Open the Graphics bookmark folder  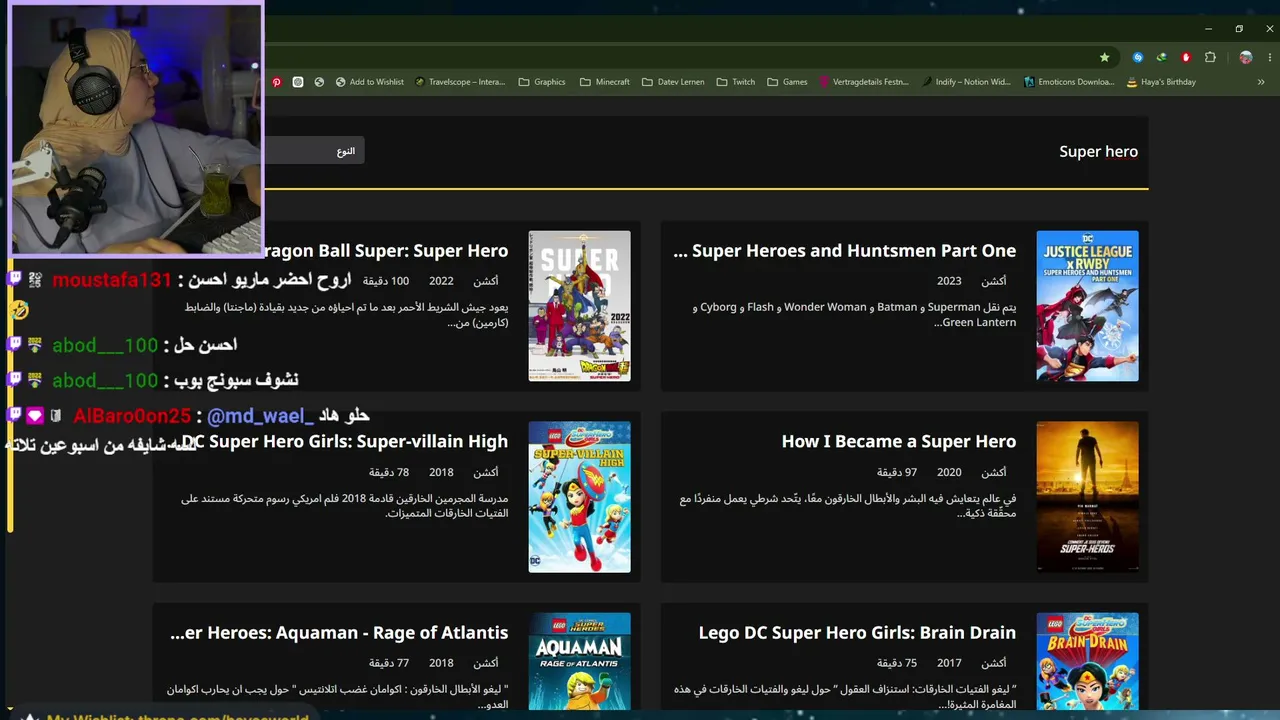point(542,82)
